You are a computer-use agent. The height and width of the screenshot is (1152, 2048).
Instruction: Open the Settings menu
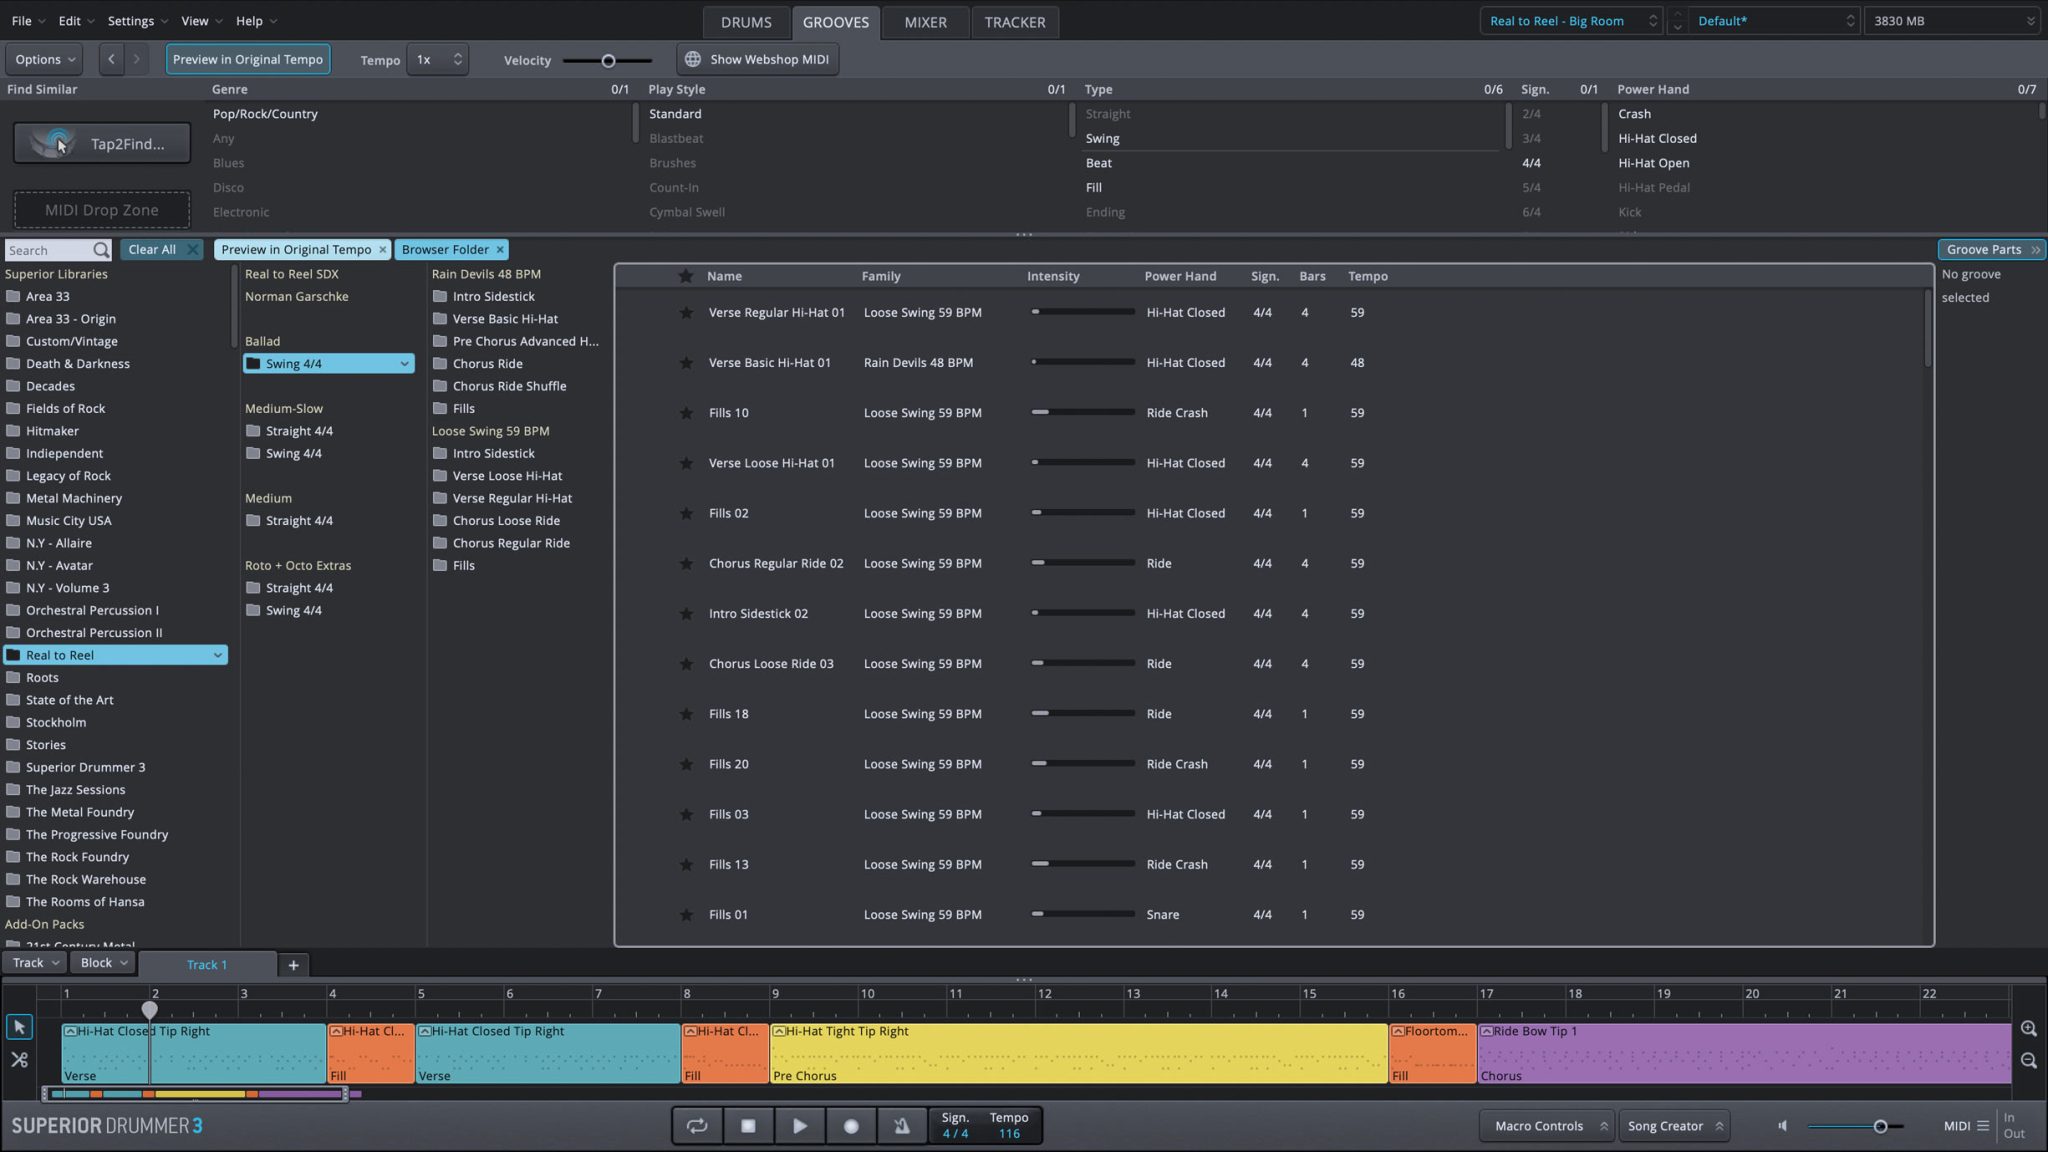[x=138, y=21]
